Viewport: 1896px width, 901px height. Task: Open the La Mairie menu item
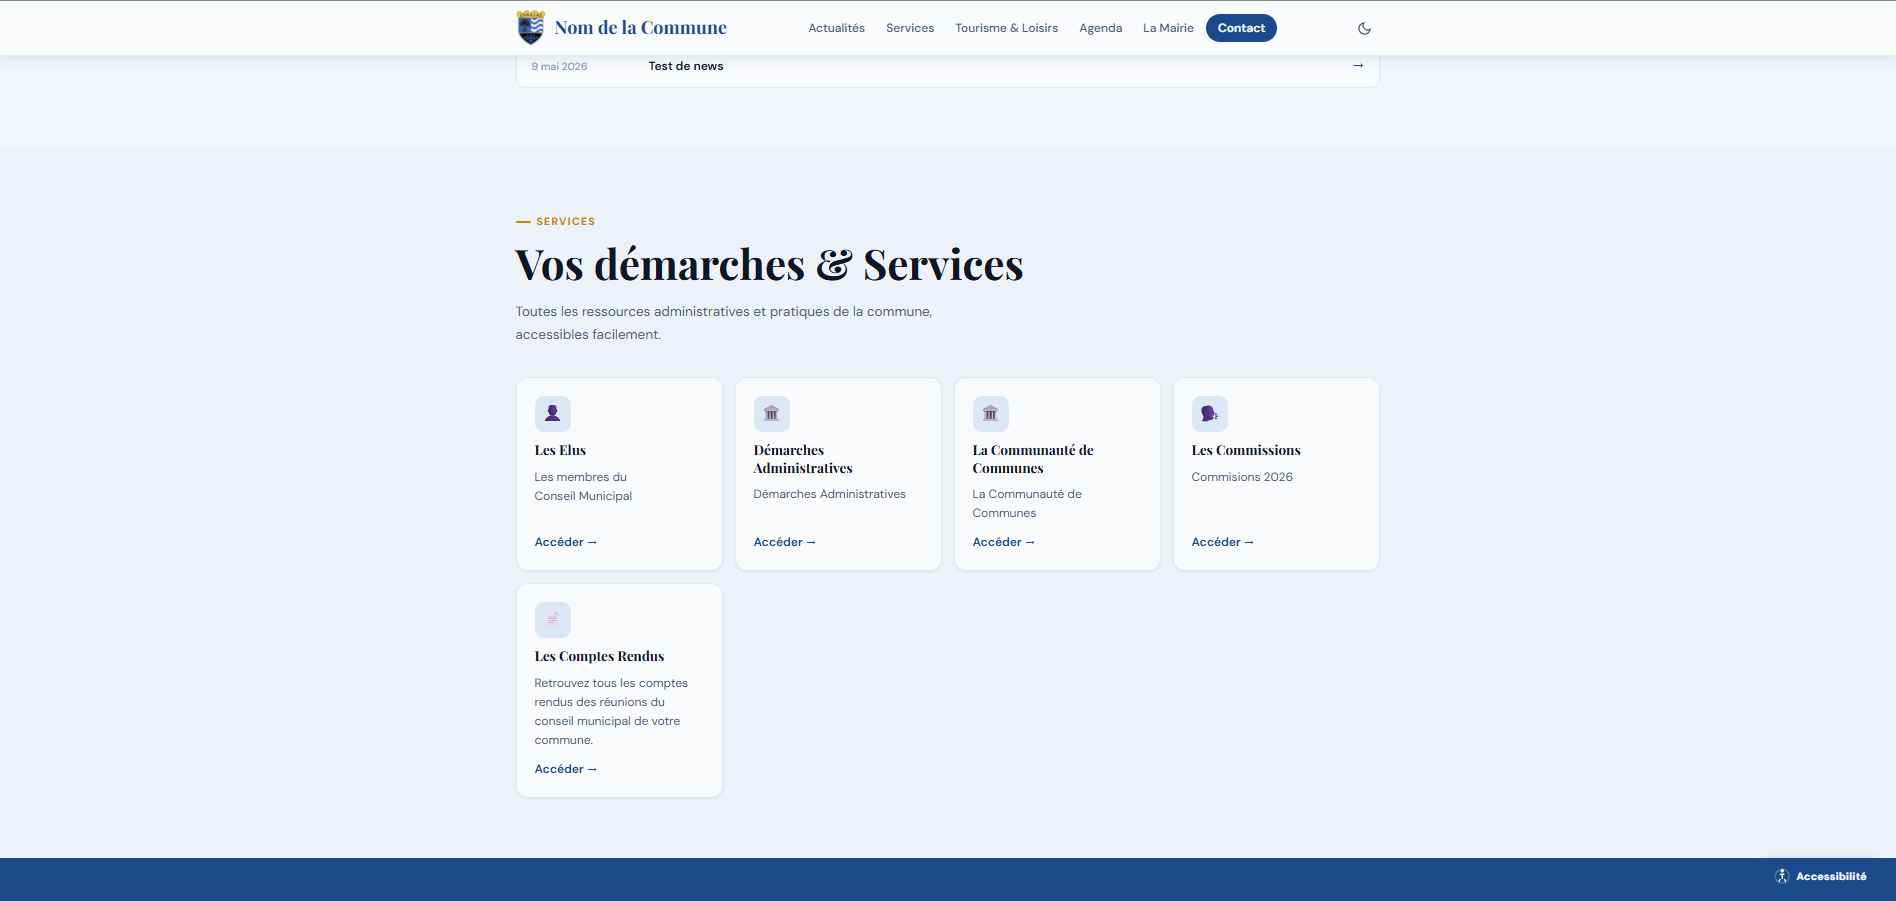point(1168,28)
